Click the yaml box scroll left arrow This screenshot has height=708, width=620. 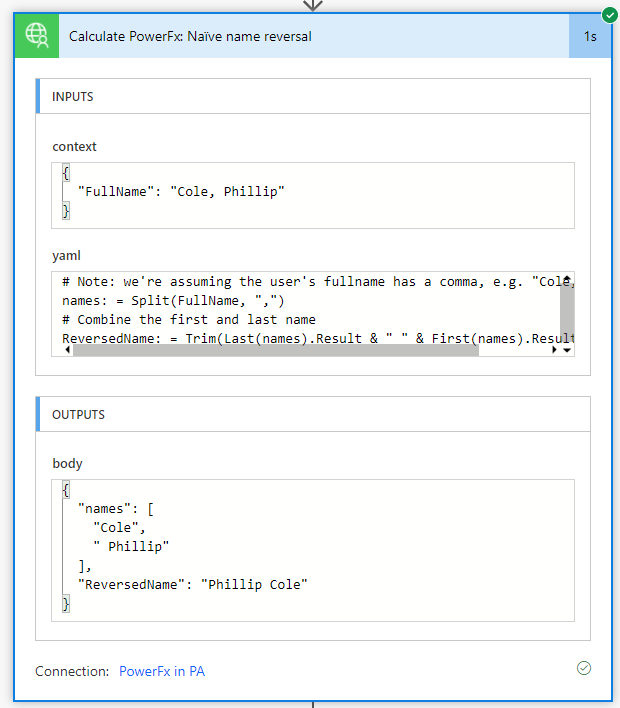68,349
